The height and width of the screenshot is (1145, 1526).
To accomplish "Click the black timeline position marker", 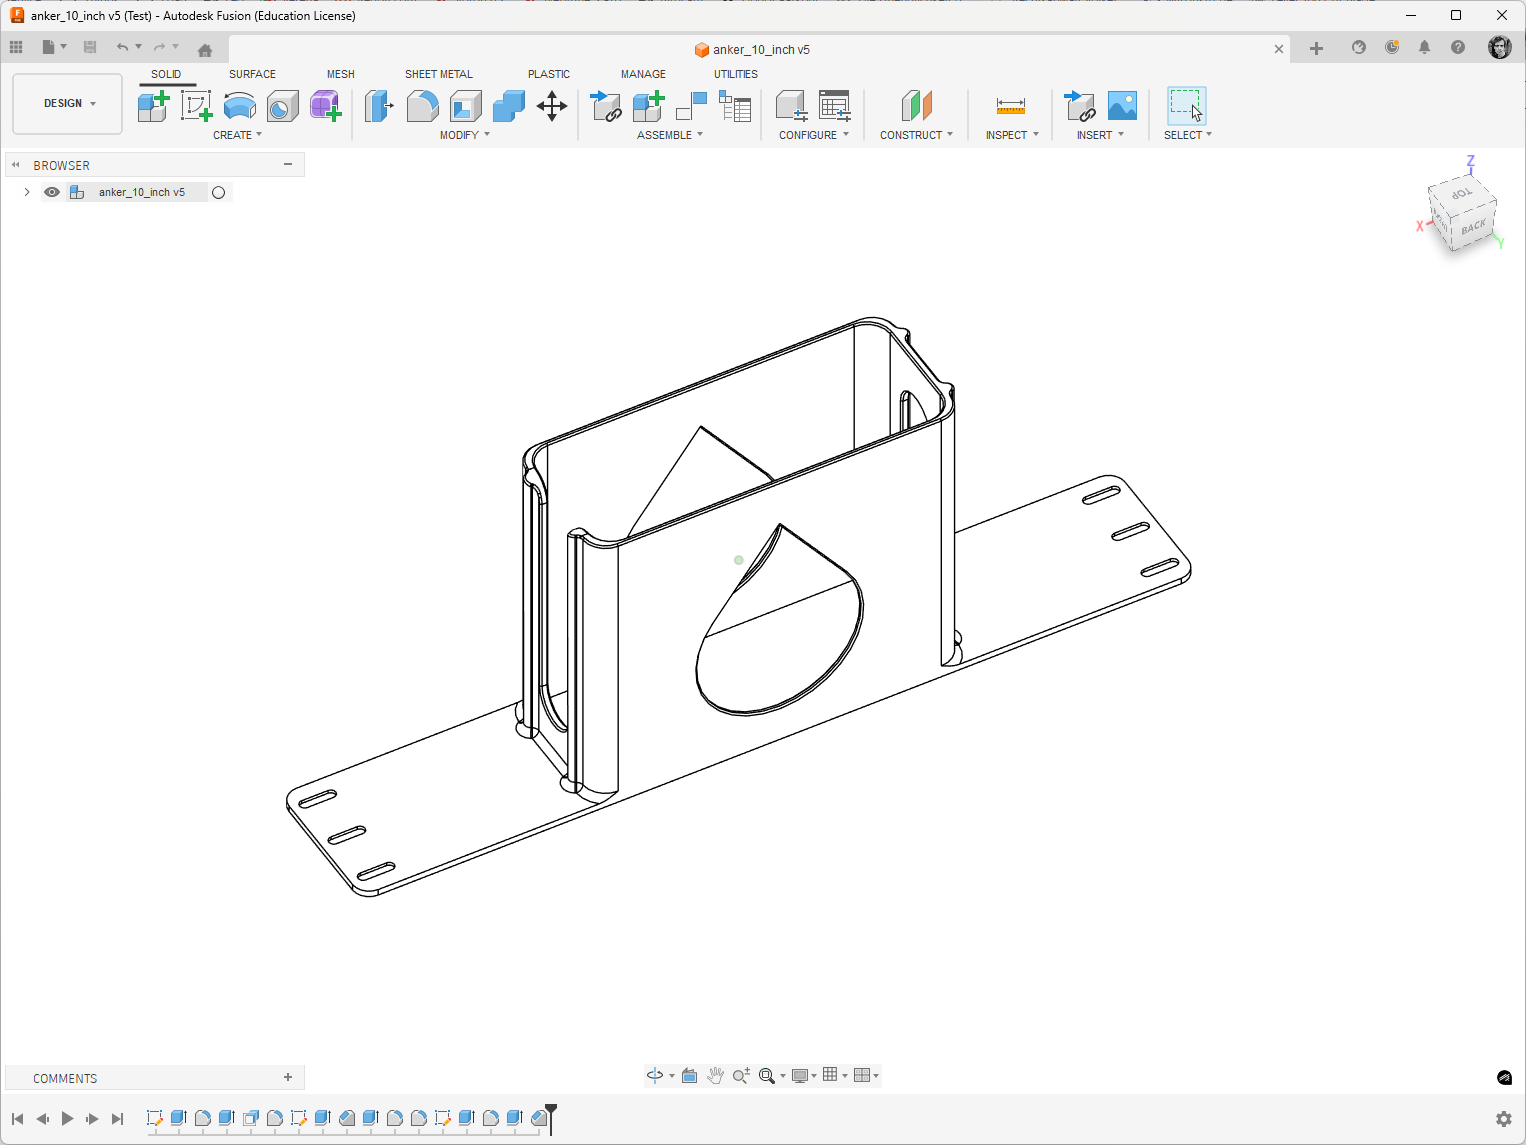I will click(551, 1118).
